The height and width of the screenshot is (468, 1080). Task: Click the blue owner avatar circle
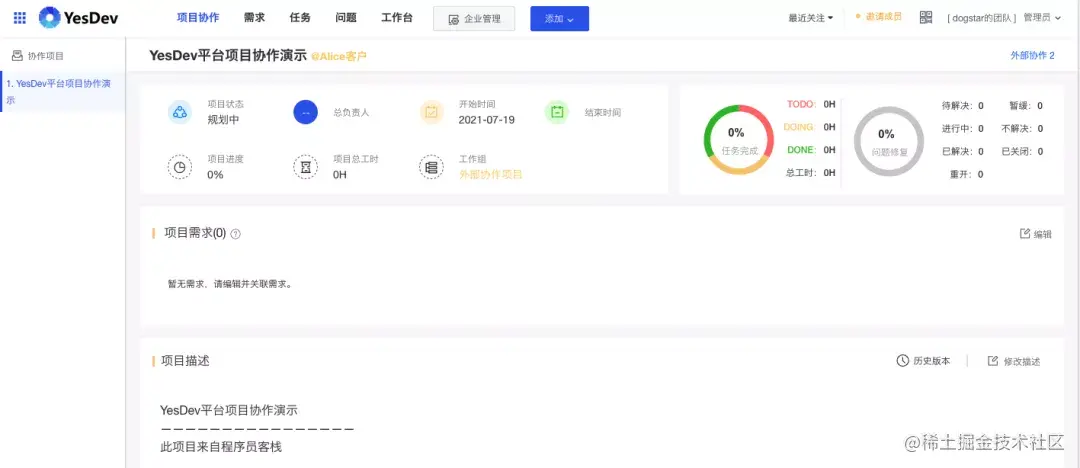tap(305, 112)
